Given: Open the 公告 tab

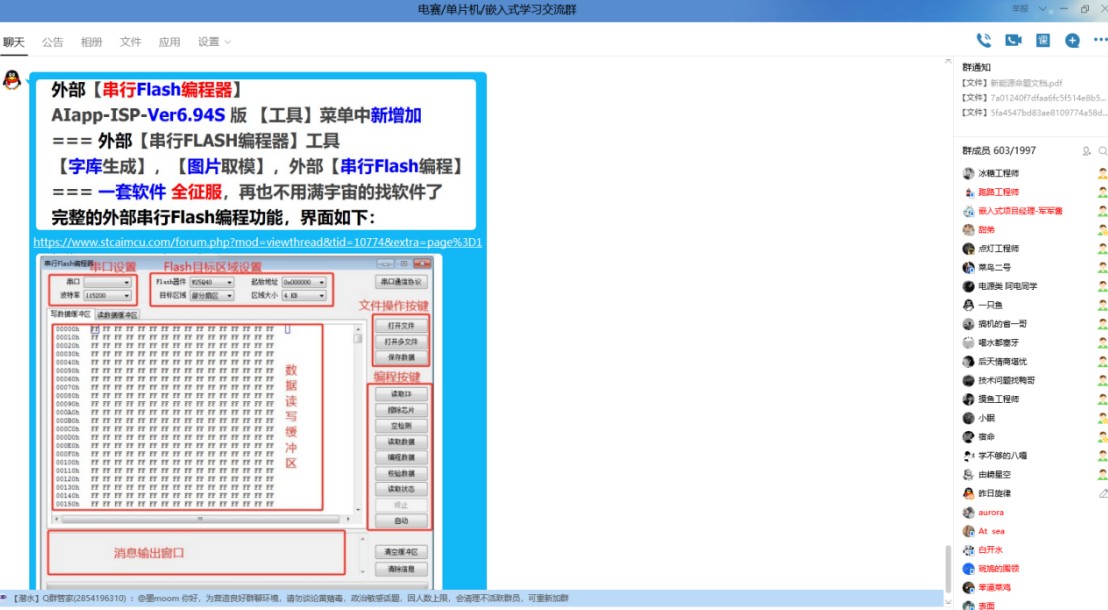Looking at the screenshot, I should pos(52,42).
